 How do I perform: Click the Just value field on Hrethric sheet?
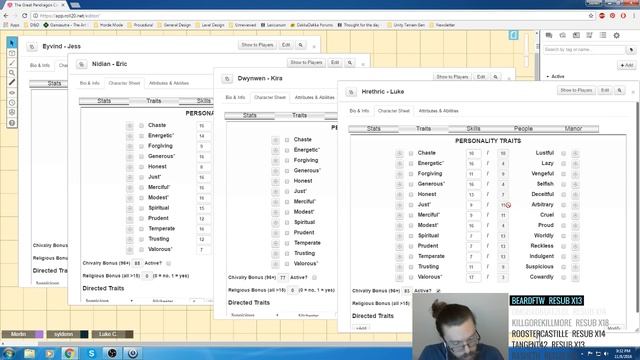click(473, 205)
